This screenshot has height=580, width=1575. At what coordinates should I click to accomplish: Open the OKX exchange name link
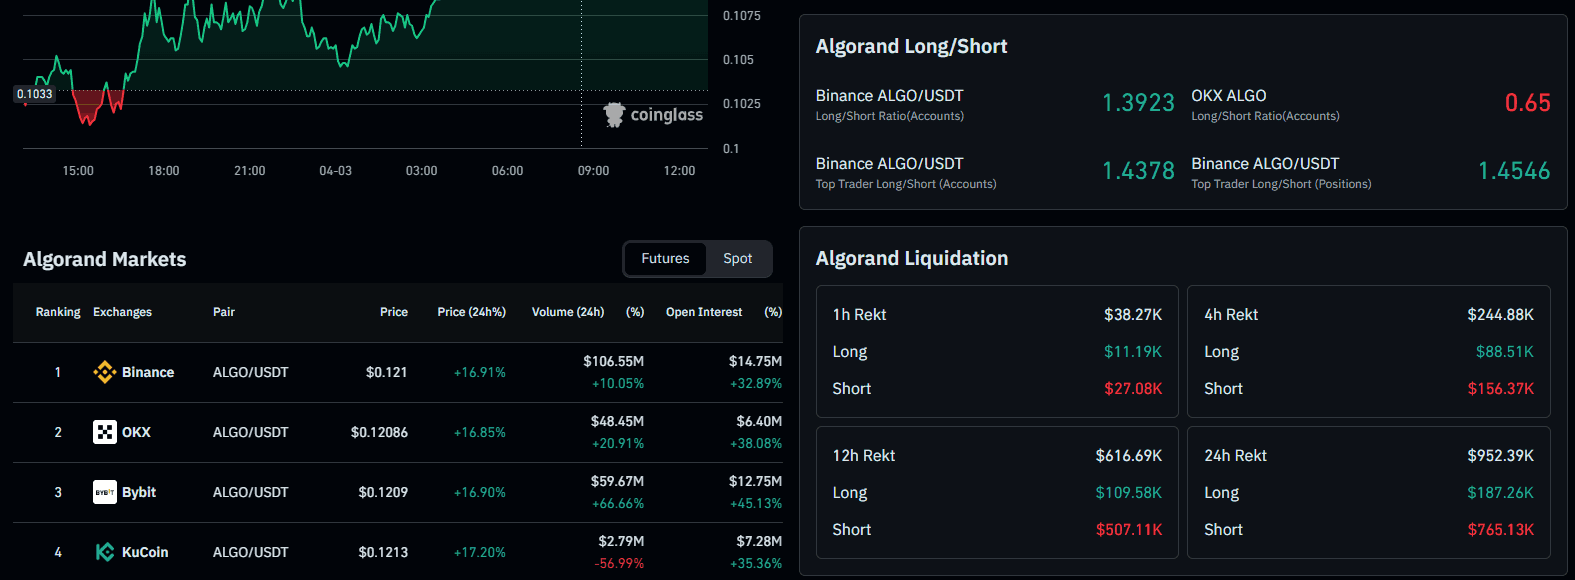136,432
